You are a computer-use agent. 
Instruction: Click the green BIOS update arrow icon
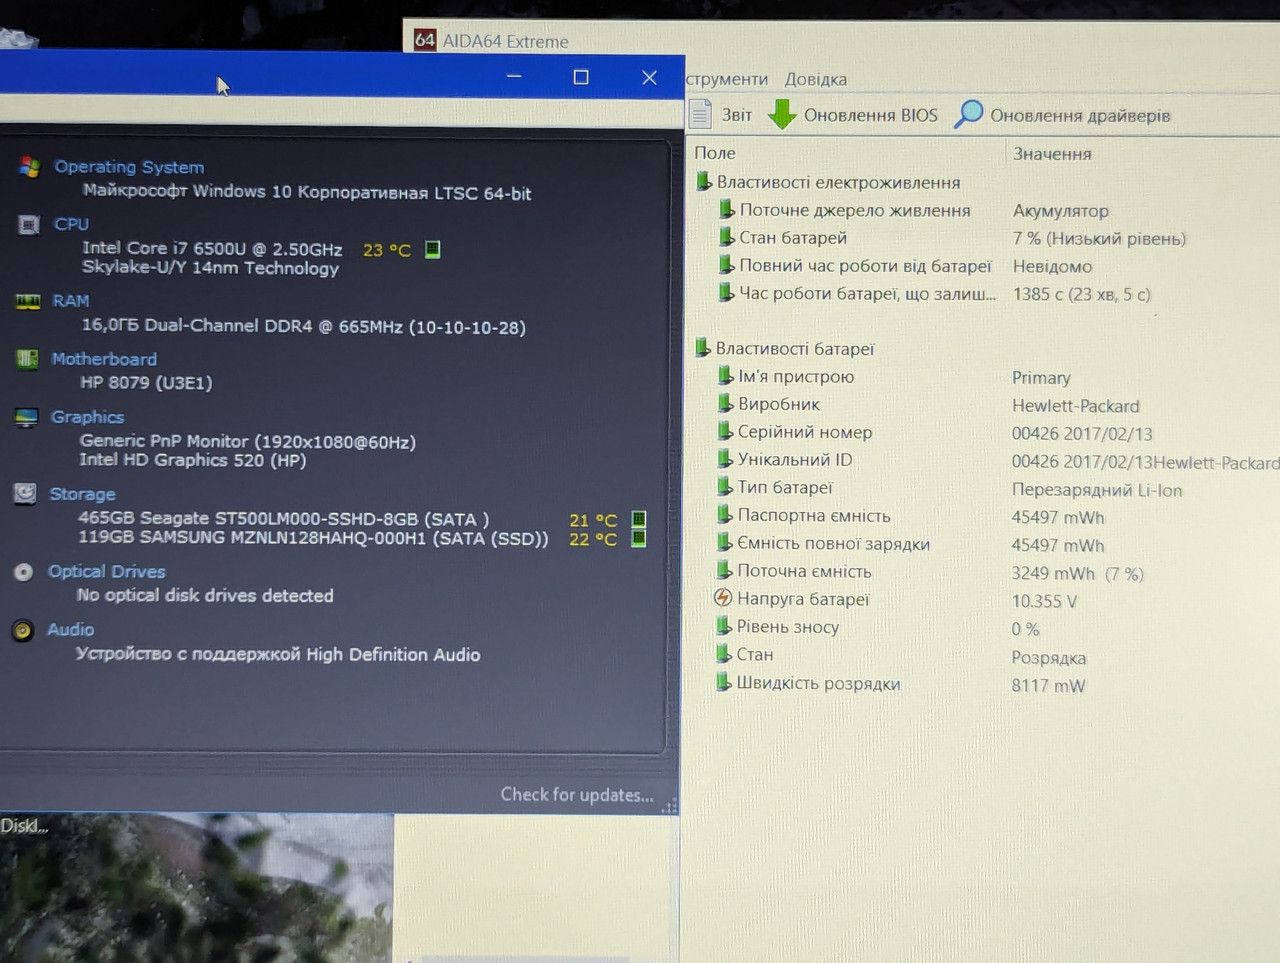782,114
